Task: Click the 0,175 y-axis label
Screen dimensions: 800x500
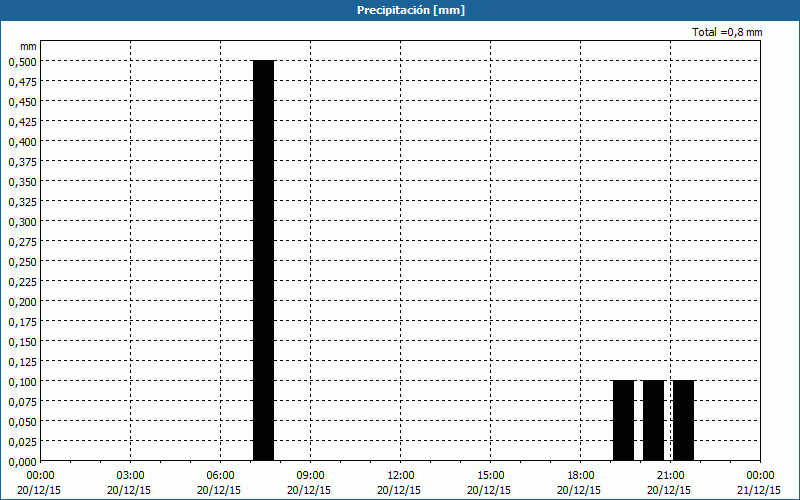Action: (22, 322)
